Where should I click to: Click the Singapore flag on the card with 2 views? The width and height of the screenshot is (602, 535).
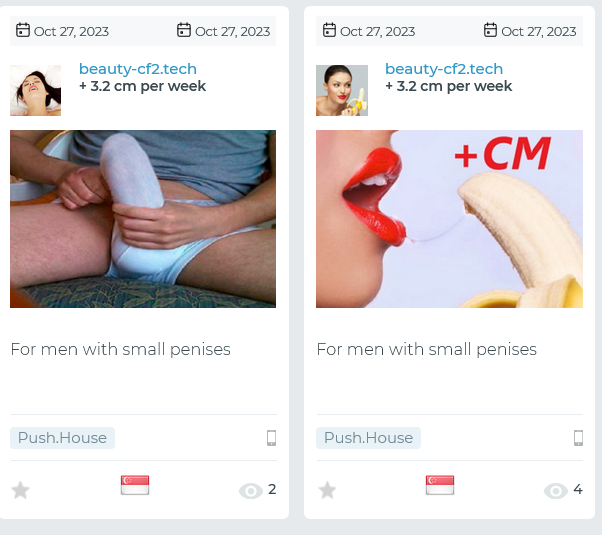[x=135, y=485]
